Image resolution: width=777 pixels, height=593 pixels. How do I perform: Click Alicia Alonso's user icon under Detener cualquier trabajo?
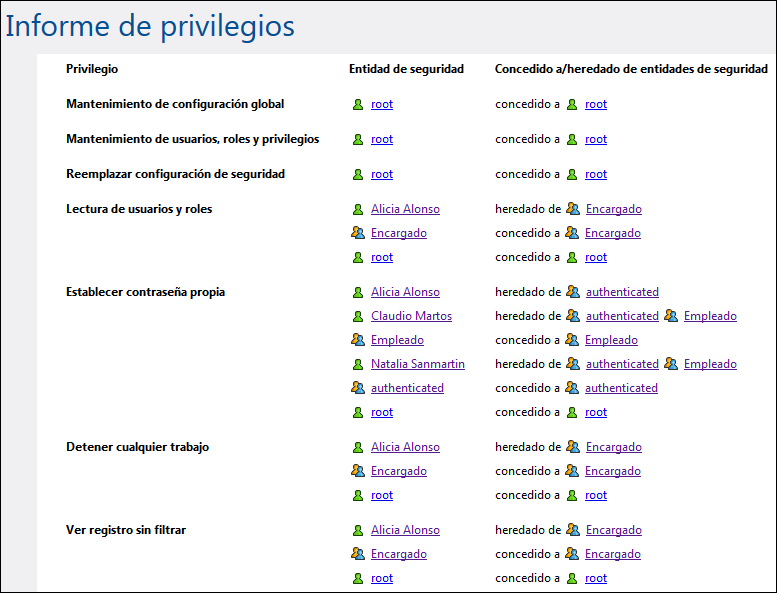tap(358, 447)
